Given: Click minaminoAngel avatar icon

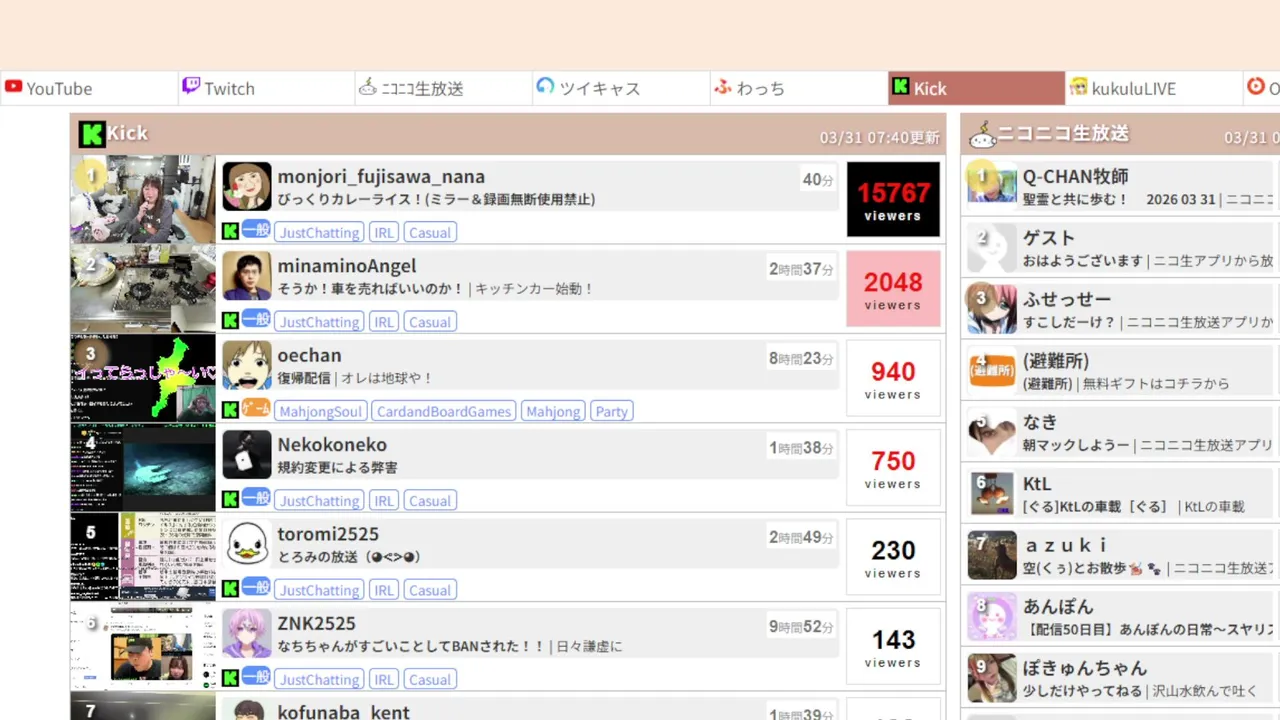Looking at the screenshot, I should coord(247,276).
